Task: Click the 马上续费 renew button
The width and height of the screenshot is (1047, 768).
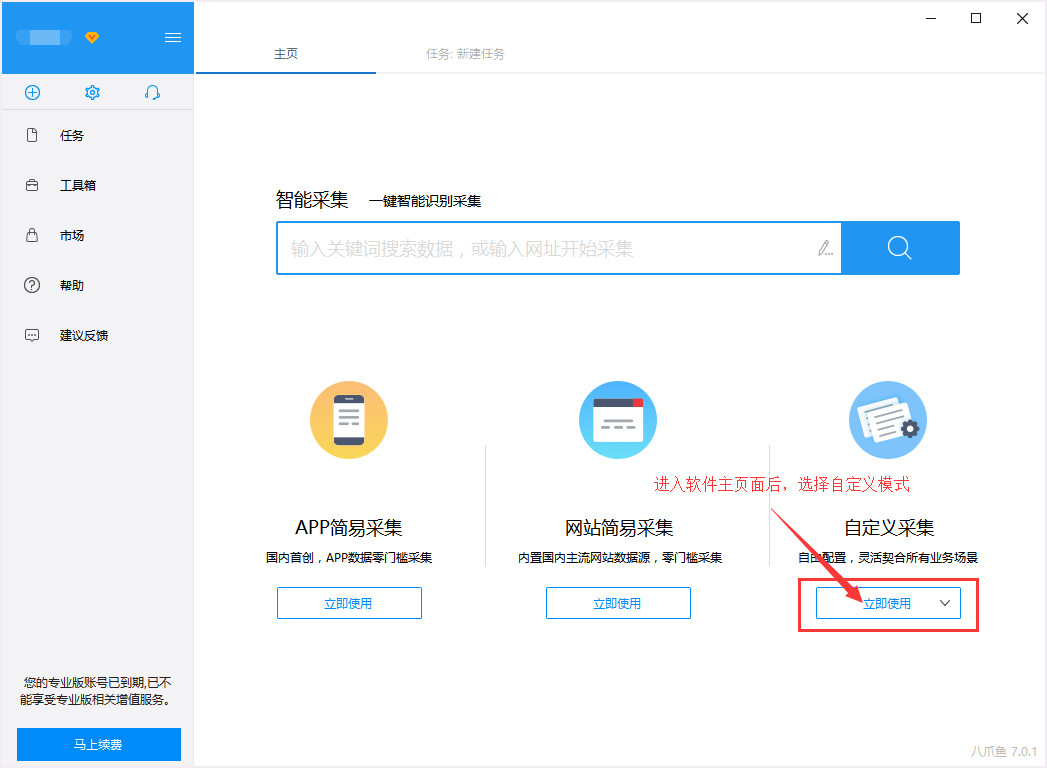Action: (x=99, y=744)
